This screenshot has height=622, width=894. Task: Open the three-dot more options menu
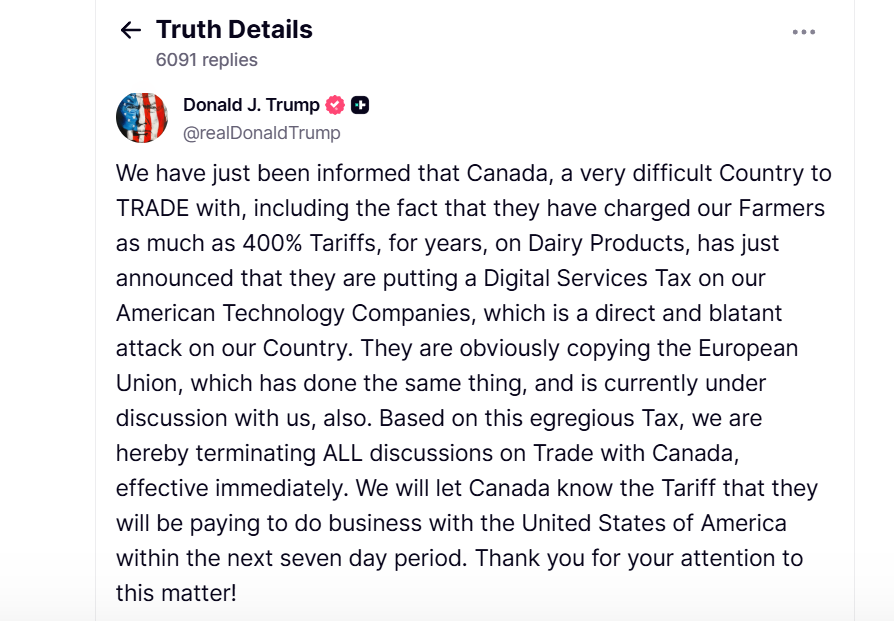click(803, 32)
